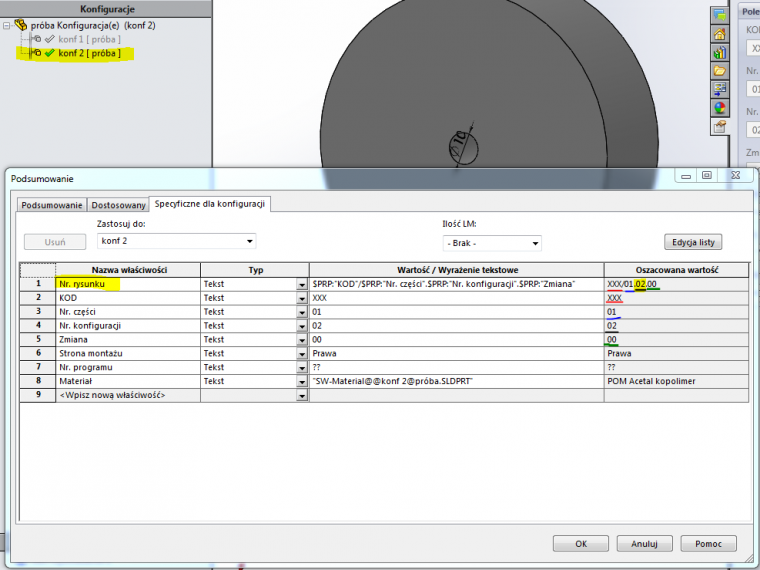Select configuration konf 1 [ próba ]

89,39
